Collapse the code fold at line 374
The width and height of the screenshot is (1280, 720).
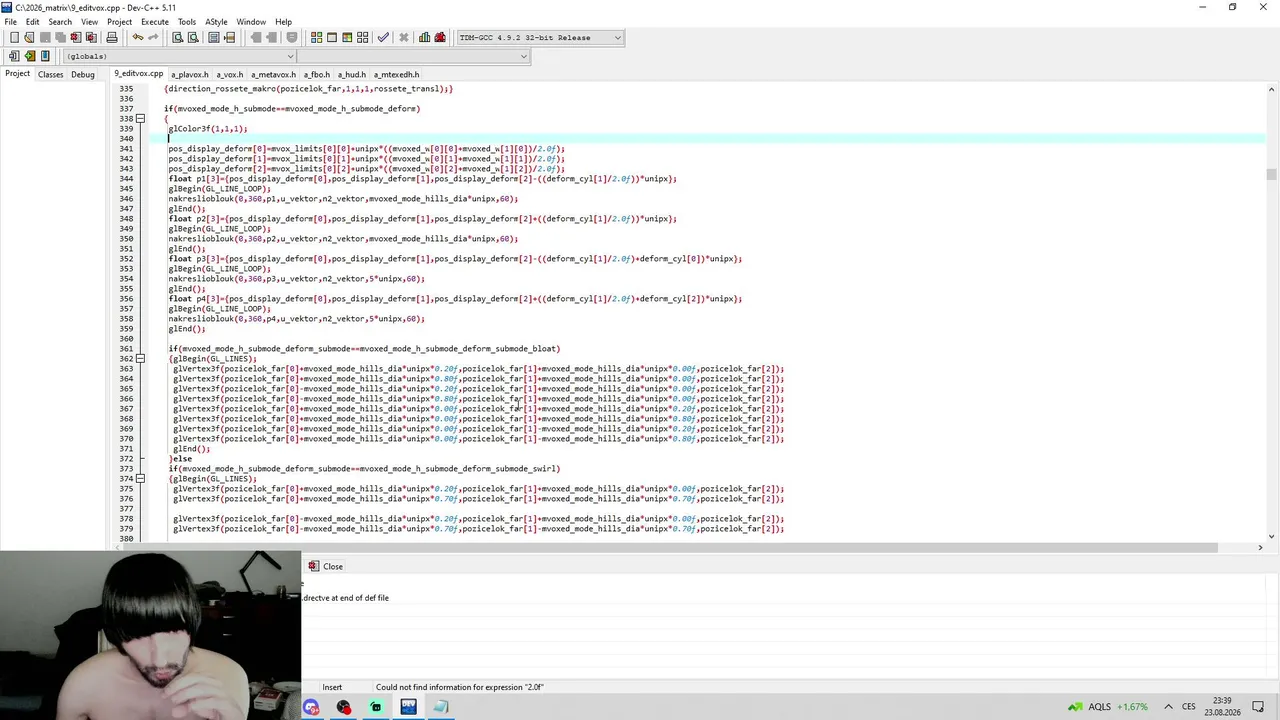pyautogui.click(x=140, y=479)
